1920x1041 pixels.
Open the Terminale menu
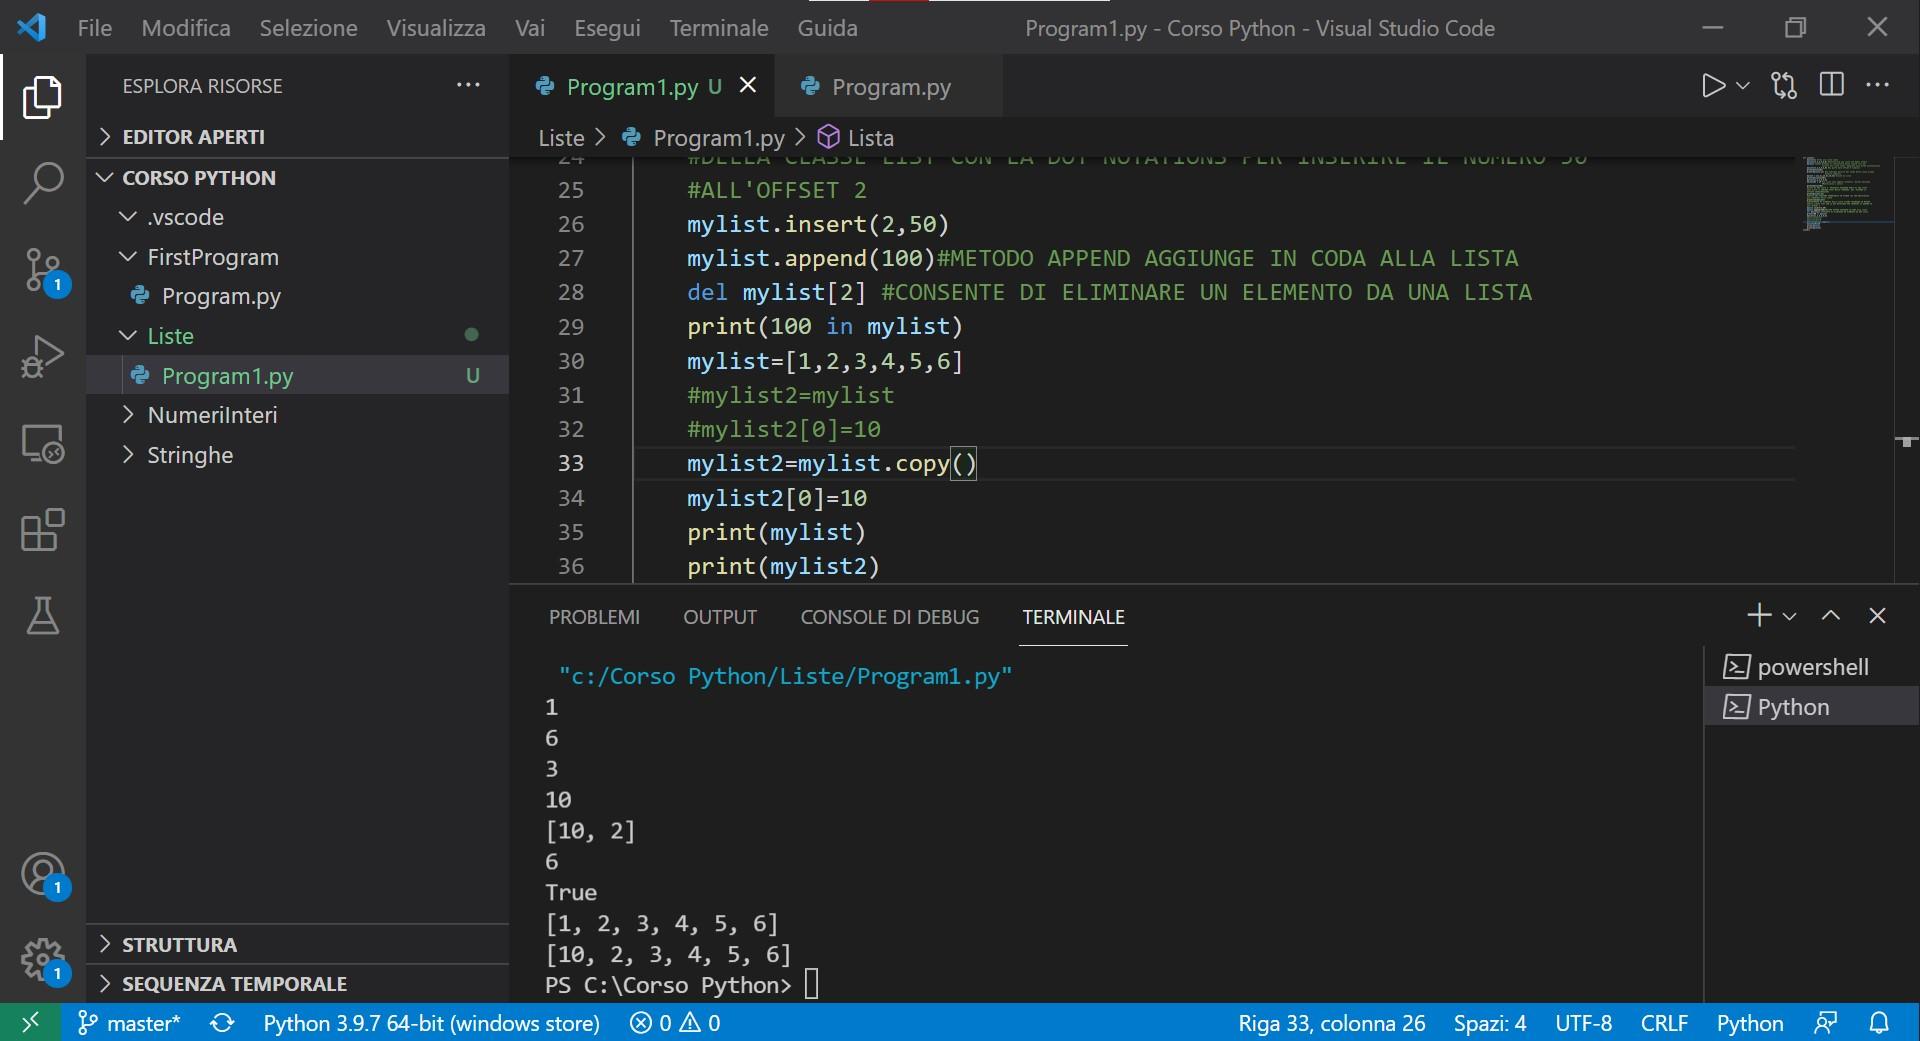719,28
